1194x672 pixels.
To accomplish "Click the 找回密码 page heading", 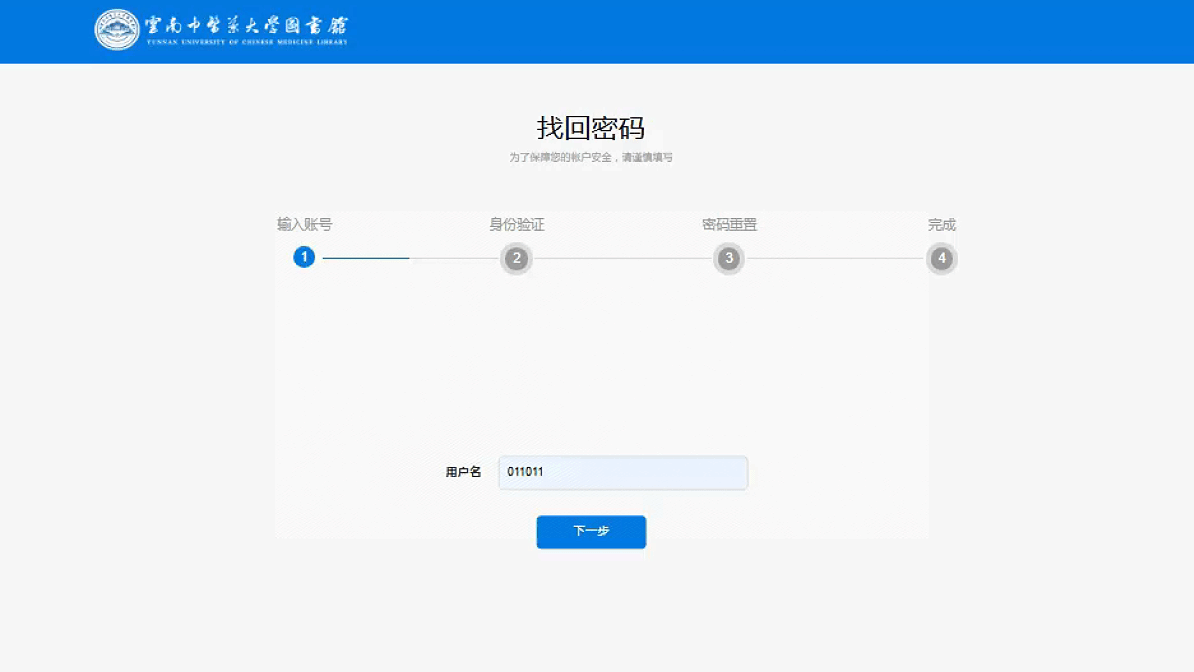I will coord(590,128).
